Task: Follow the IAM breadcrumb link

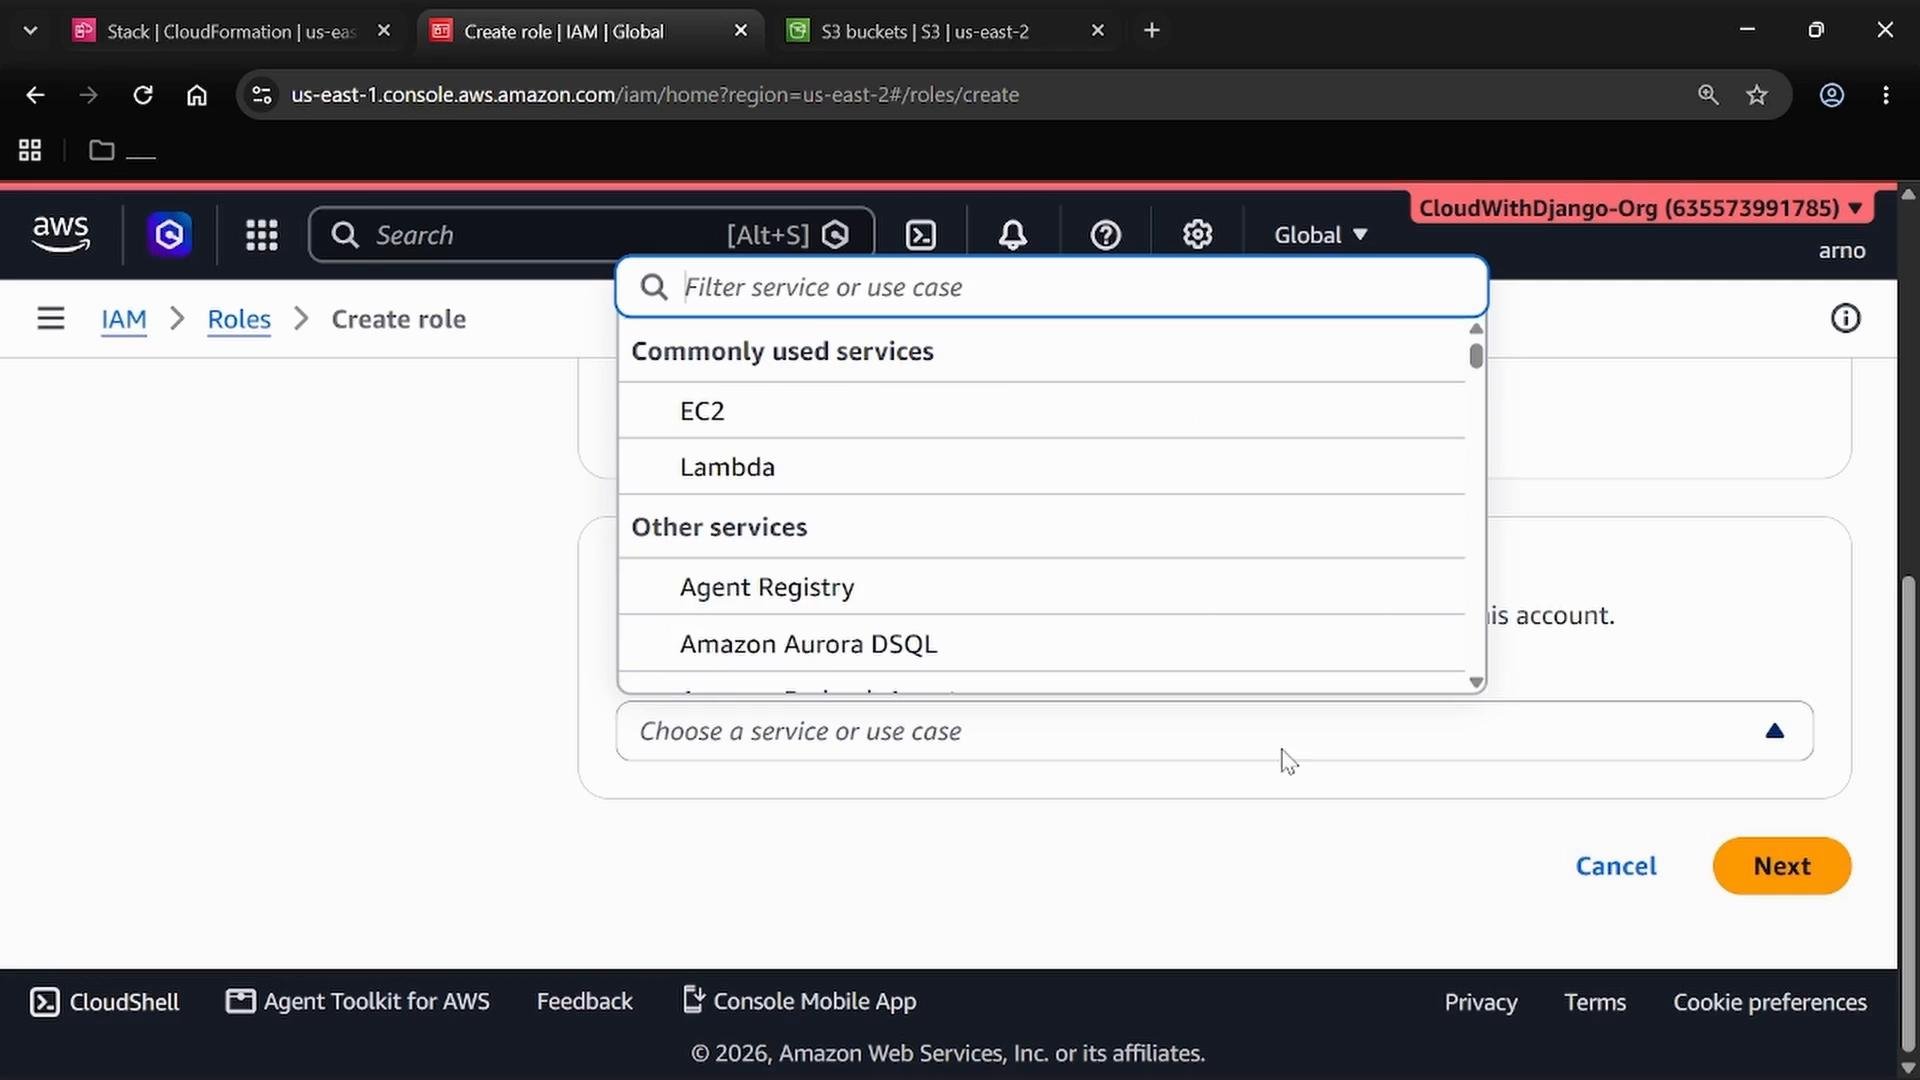Action: tap(124, 319)
